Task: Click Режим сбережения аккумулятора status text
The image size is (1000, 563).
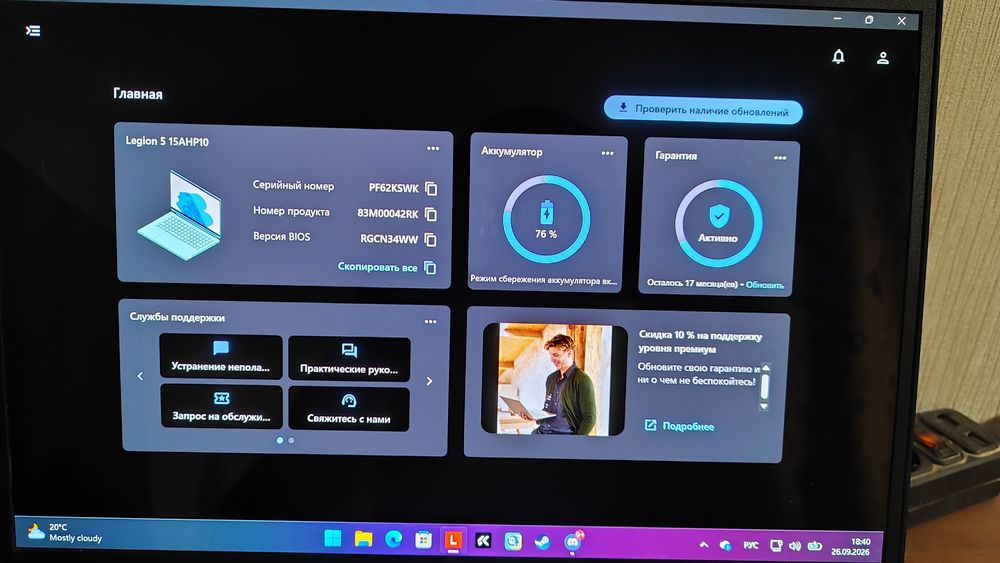Action: [x=544, y=280]
